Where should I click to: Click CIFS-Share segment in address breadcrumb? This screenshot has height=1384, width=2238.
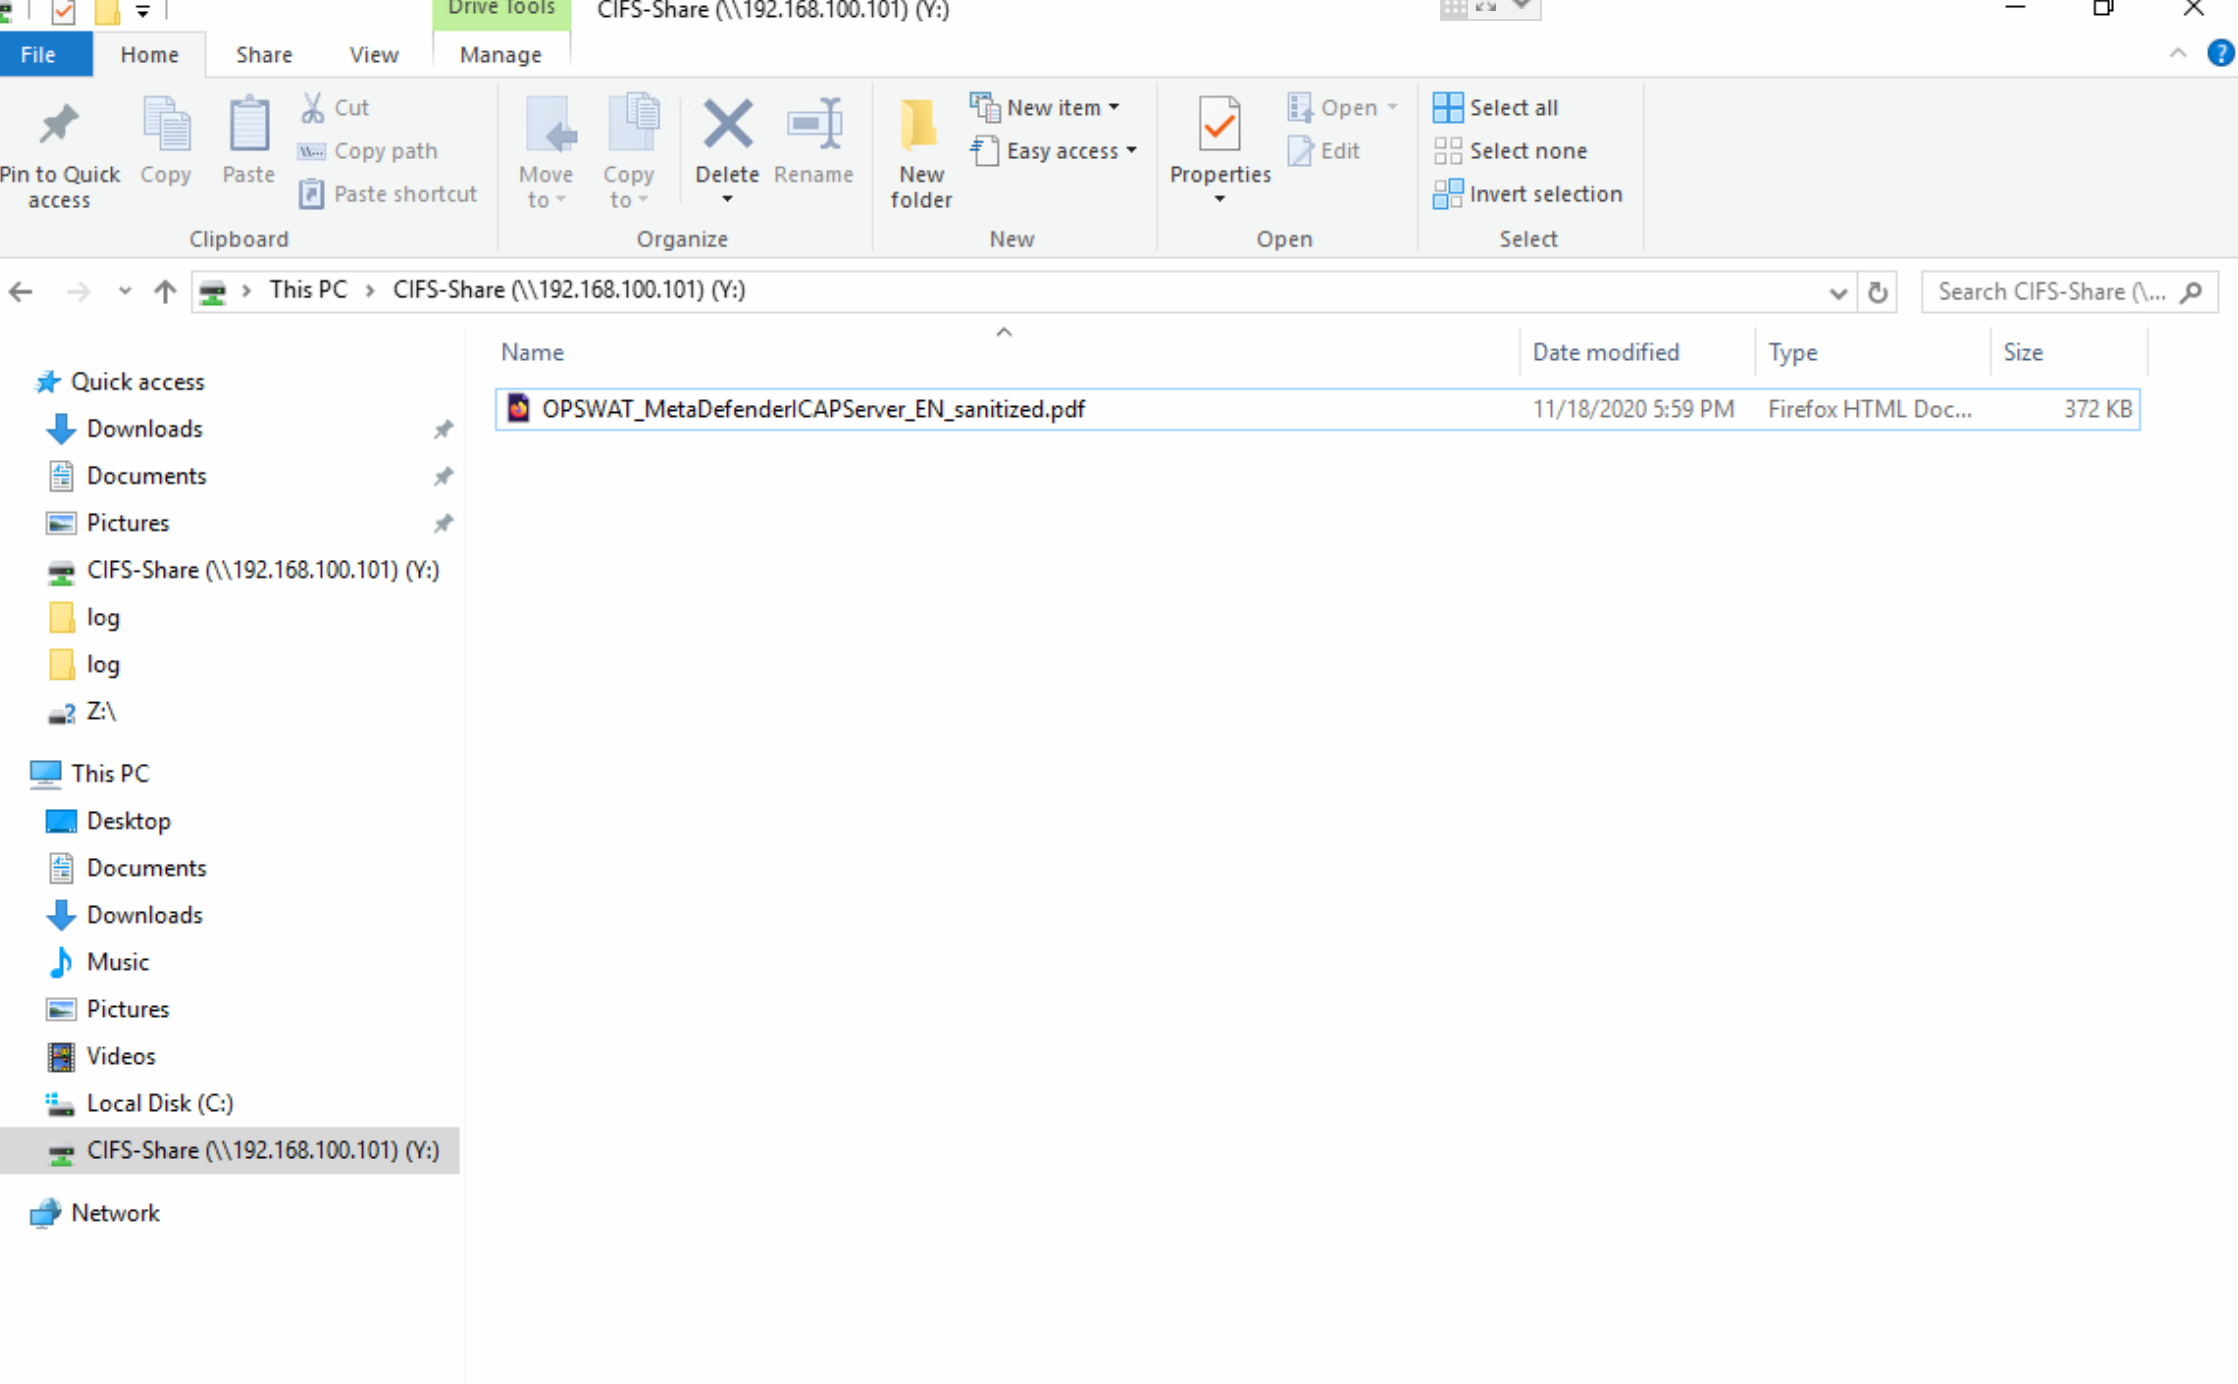coord(568,290)
